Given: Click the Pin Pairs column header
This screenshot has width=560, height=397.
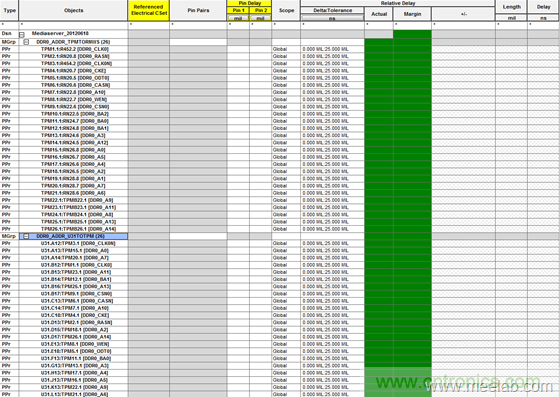Looking at the screenshot, I should coord(198,10).
